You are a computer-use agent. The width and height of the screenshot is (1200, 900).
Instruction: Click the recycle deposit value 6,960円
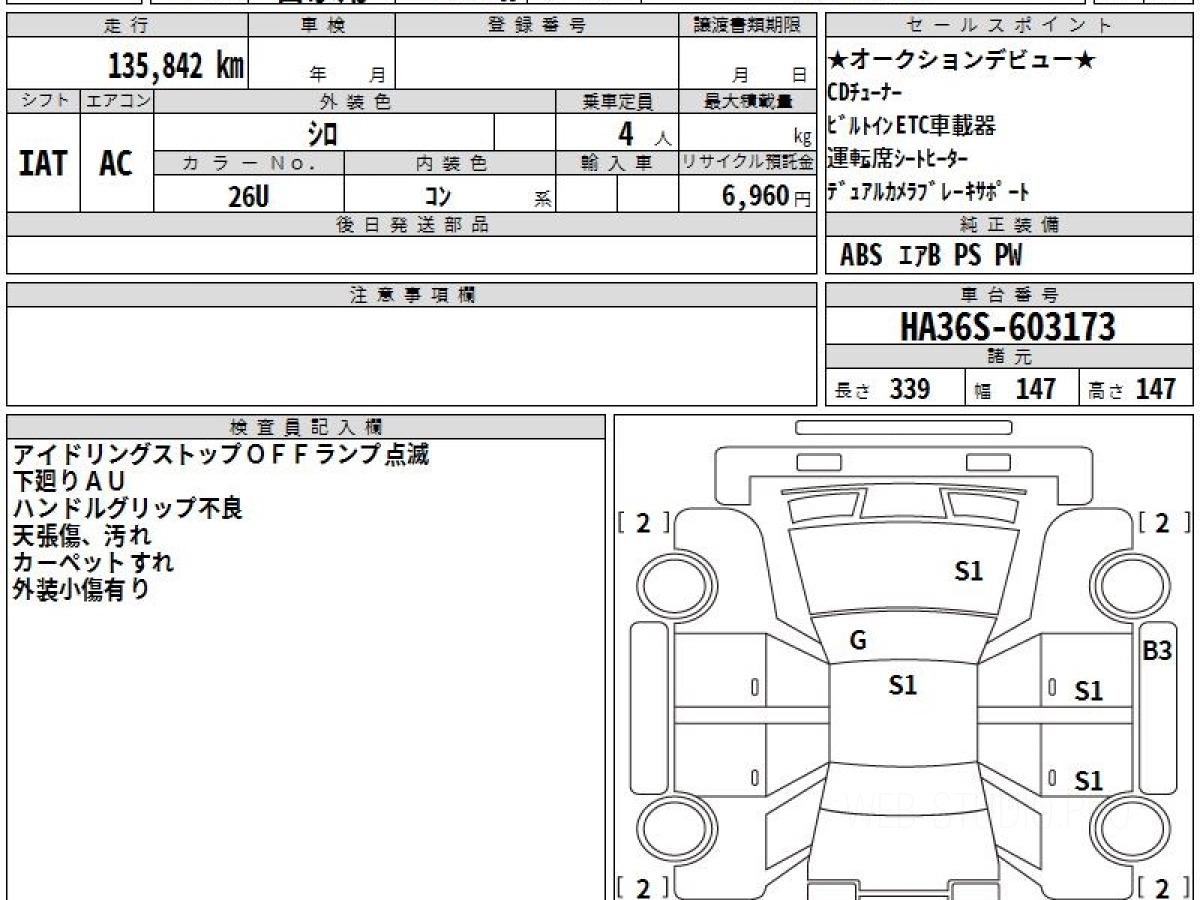[x=766, y=196]
